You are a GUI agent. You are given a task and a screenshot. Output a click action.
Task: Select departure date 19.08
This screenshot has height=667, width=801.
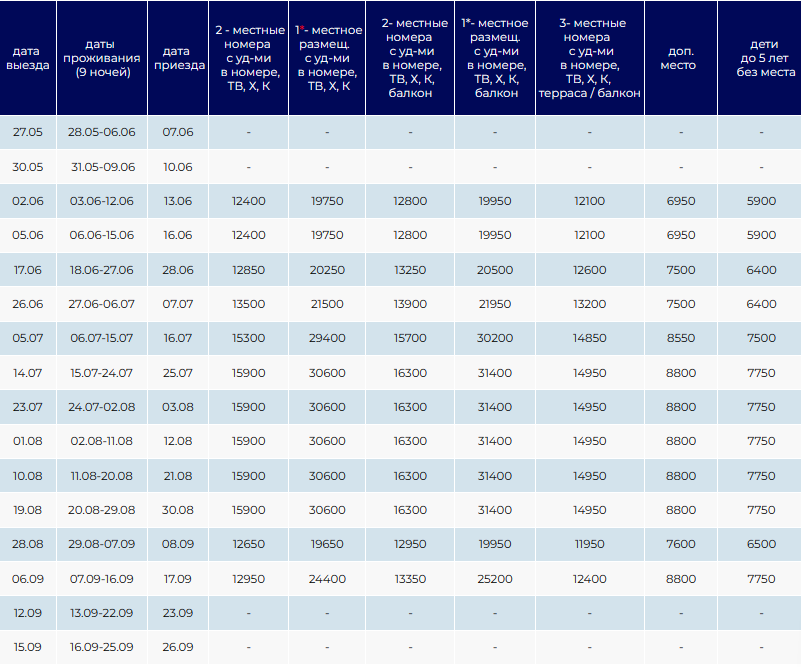click(28, 510)
